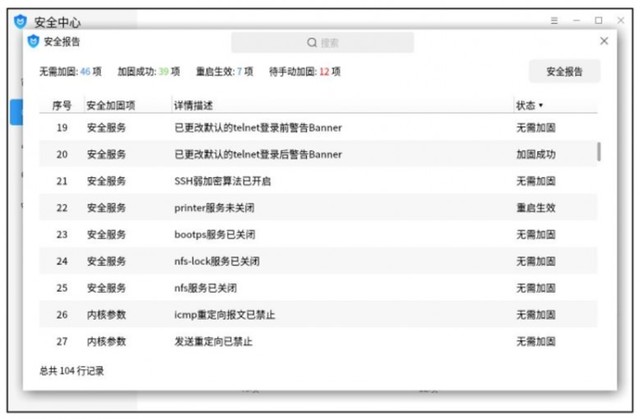
Task: Click 加固成功 status in row 20
Action: (x=535, y=155)
